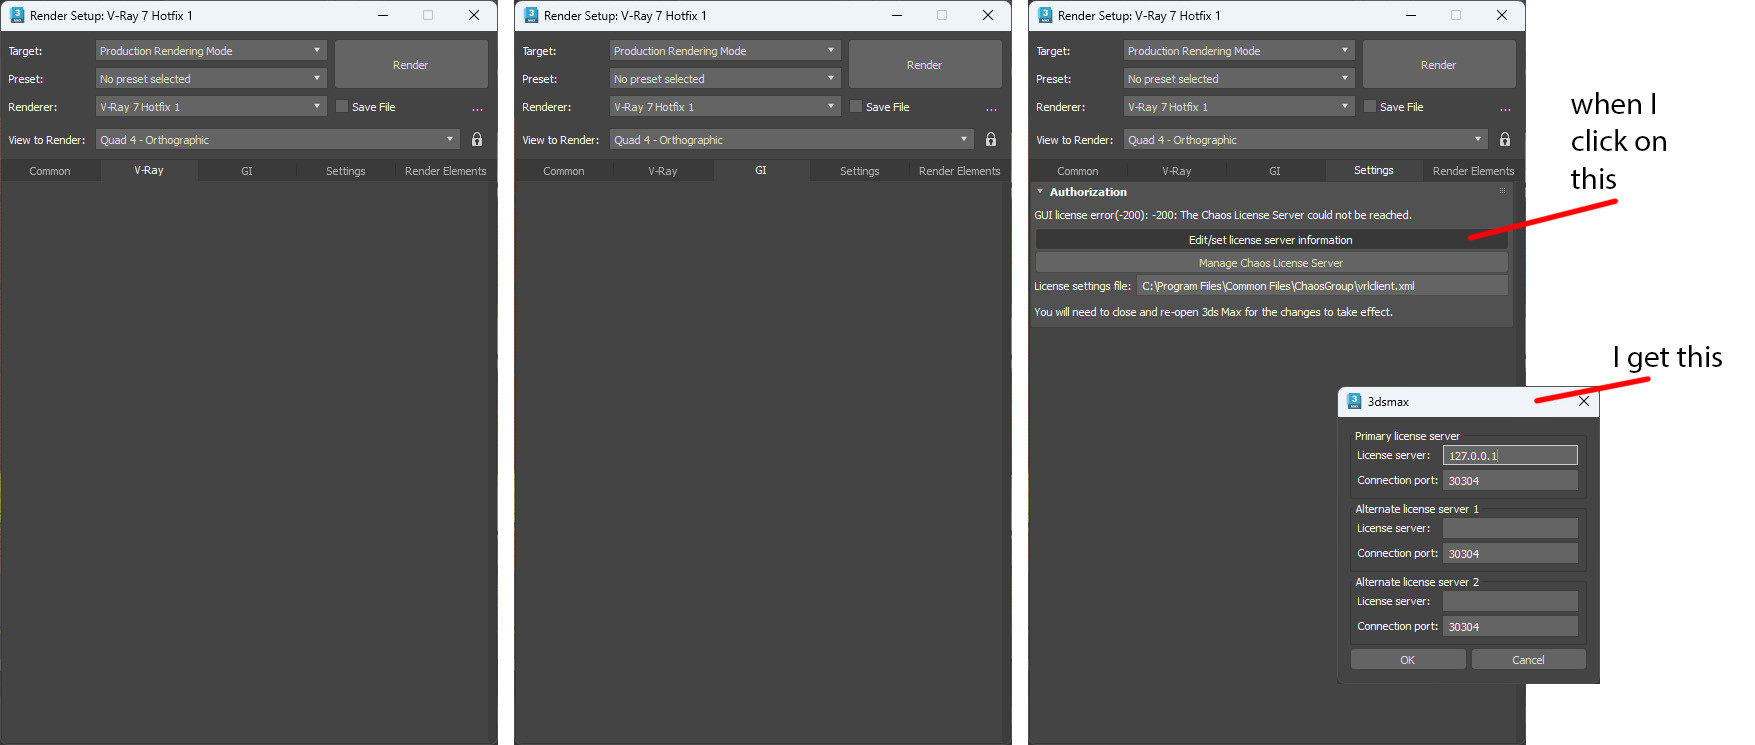Open Renderer dropdown in right window
1755x745 pixels.
pyautogui.click(x=1239, y=106)
